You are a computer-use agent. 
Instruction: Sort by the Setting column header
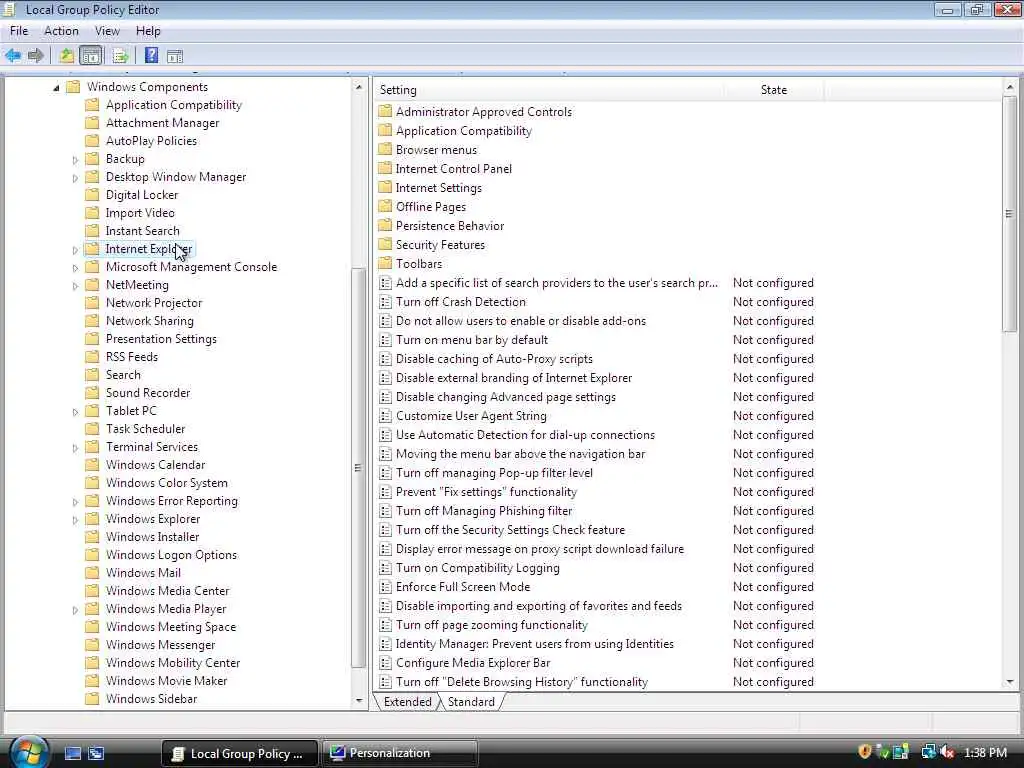tap(548, 89)
